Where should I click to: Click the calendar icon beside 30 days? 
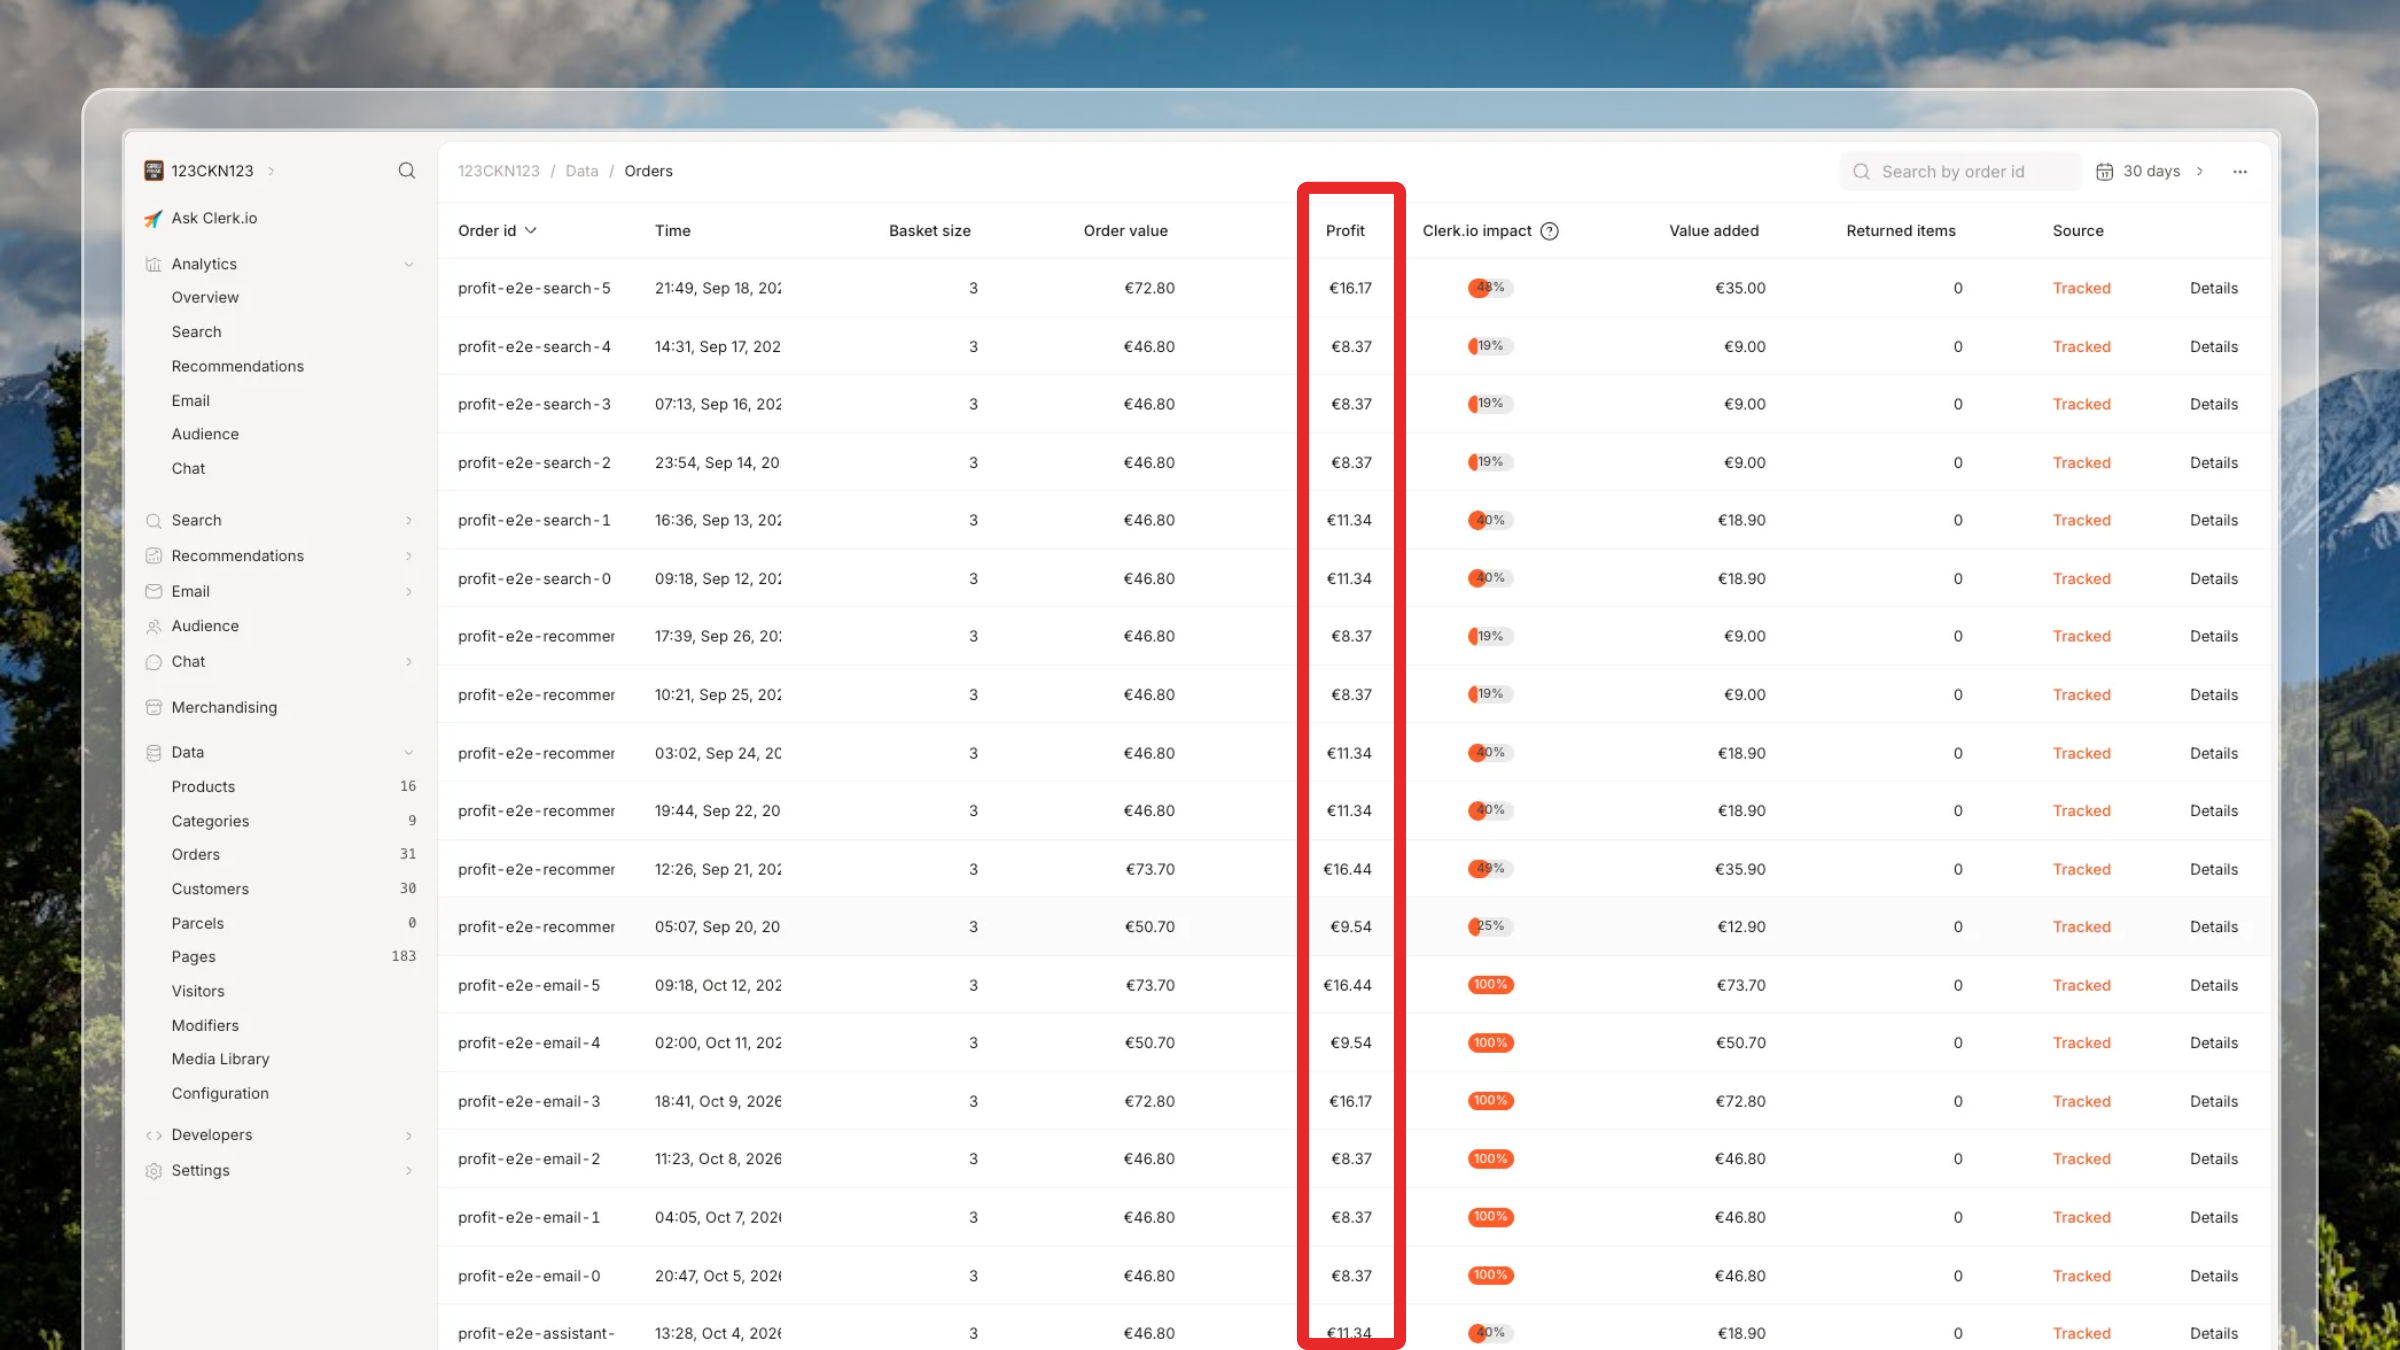[x=2104, y=172]
